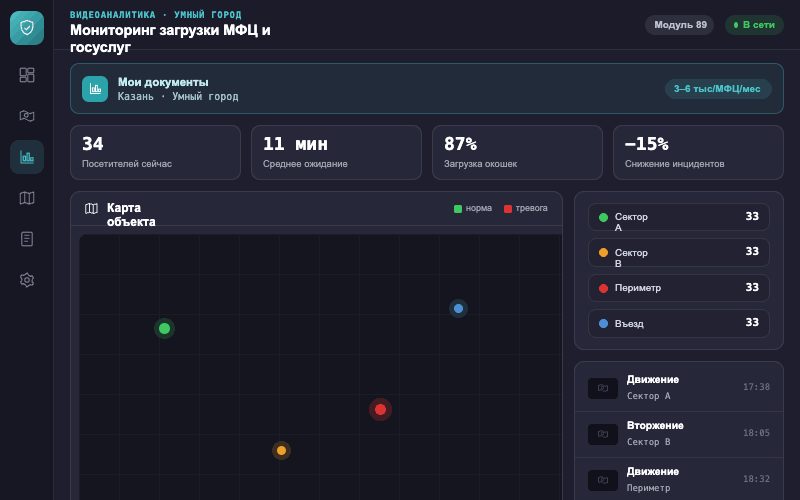The width and height of the screenshot is (800, 500).
Task: Open the 87% Загрузка окошек card
Action: pyautogui.click(x=517, y=153)
